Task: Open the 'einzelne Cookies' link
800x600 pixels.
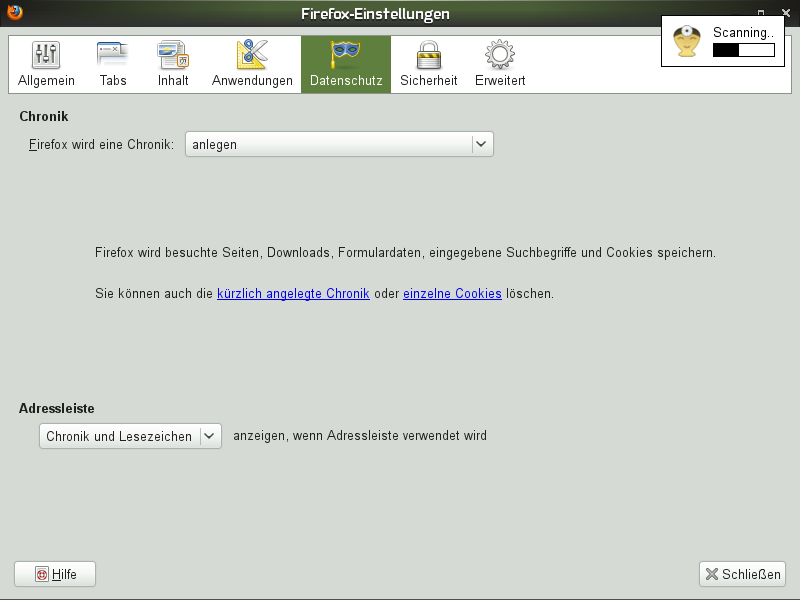Action: pyautogui.click(x=452, y=294)
